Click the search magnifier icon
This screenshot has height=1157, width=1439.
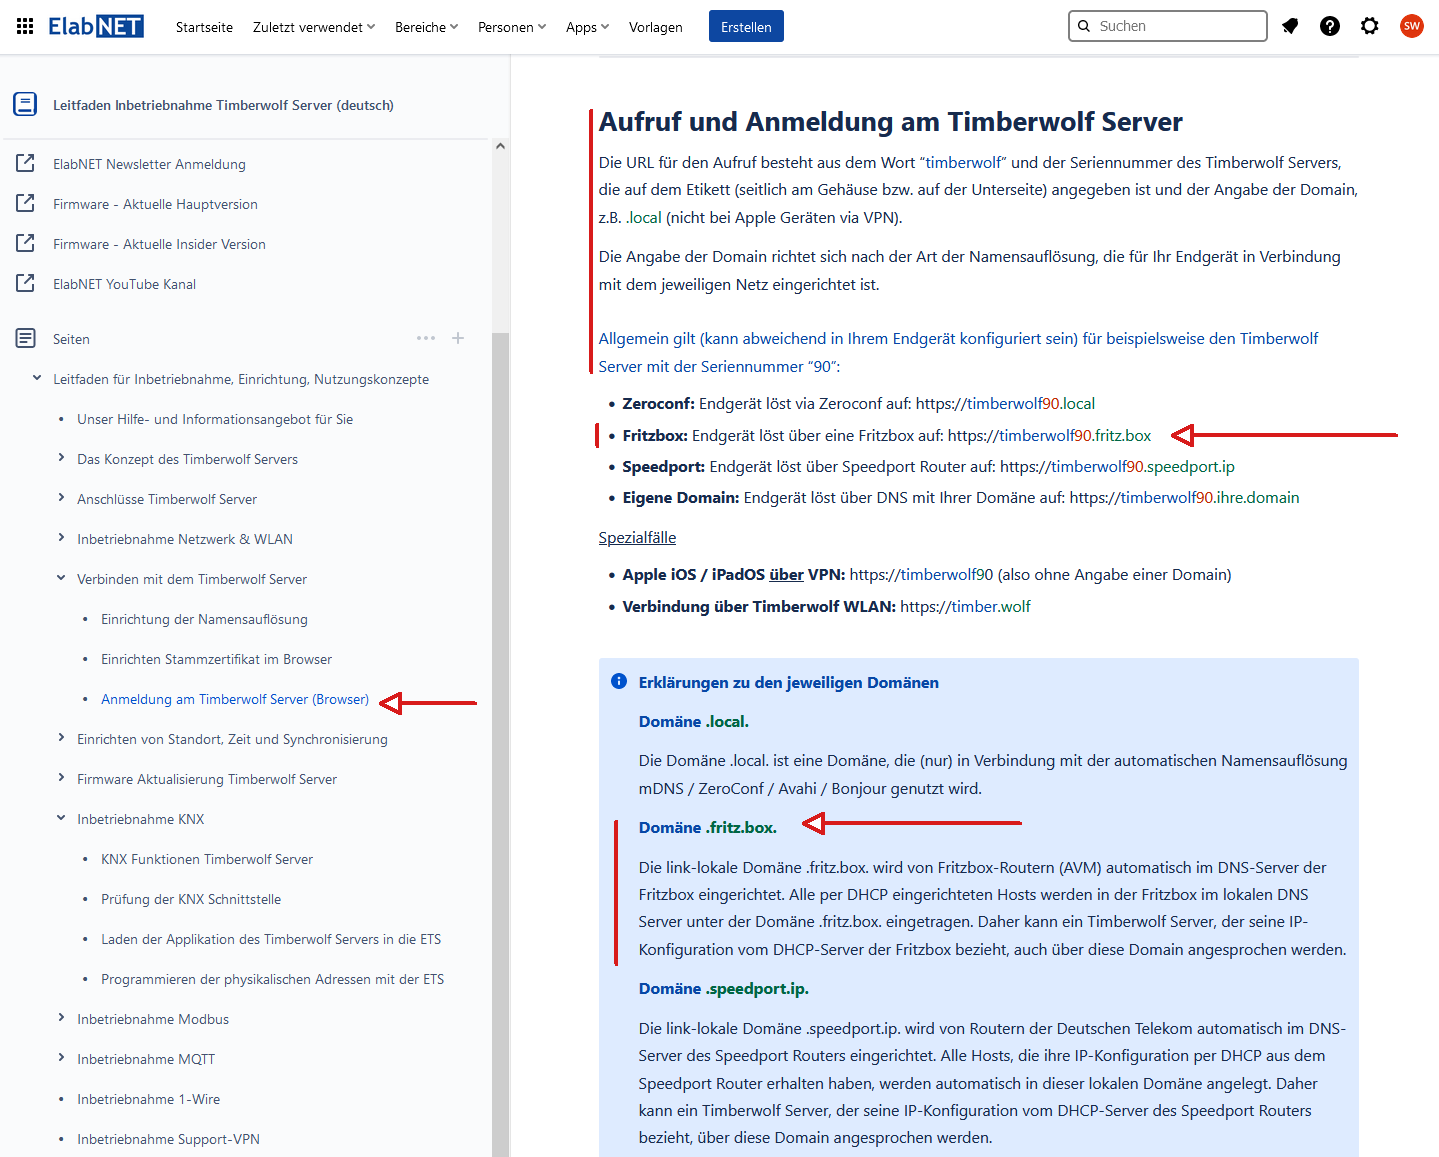[x=1084, y=26]
